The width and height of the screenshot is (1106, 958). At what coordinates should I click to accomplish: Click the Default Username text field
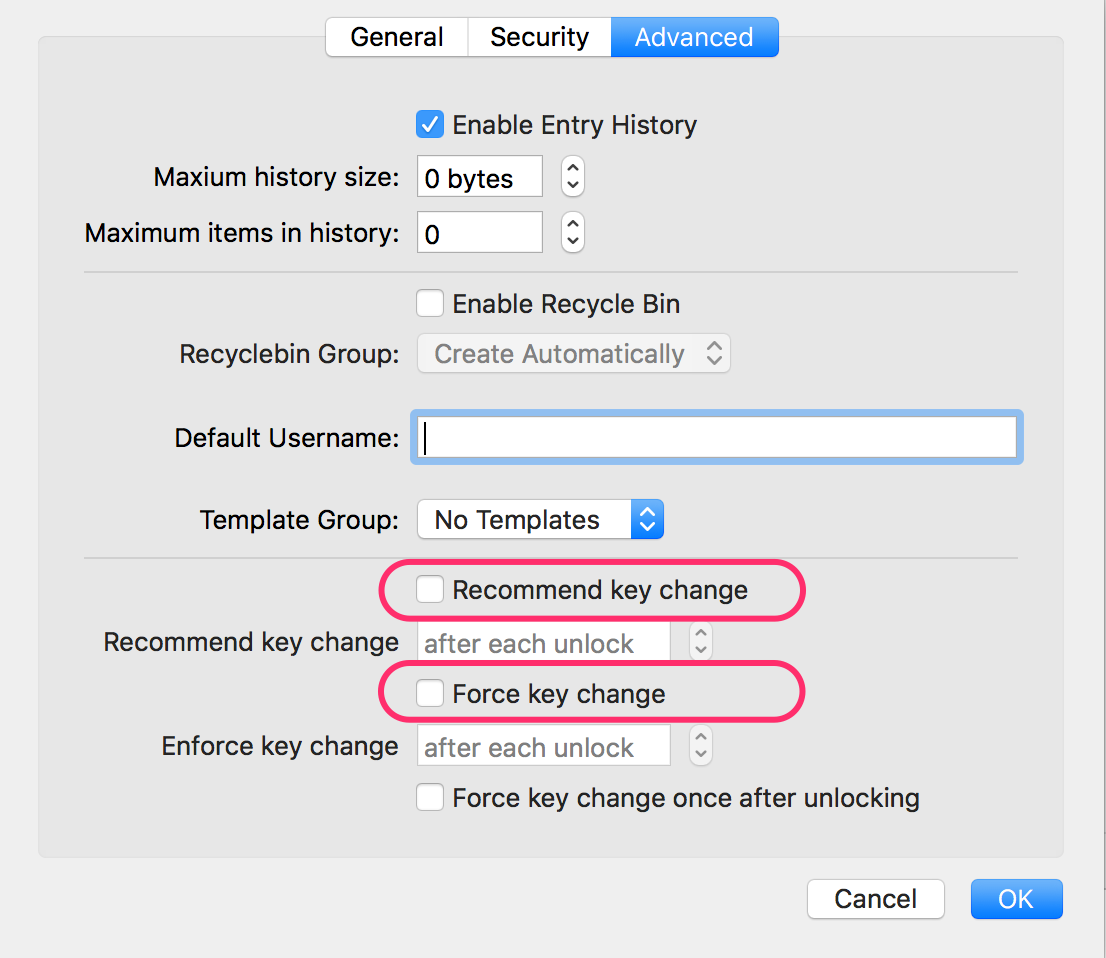(x=717, y=437)
